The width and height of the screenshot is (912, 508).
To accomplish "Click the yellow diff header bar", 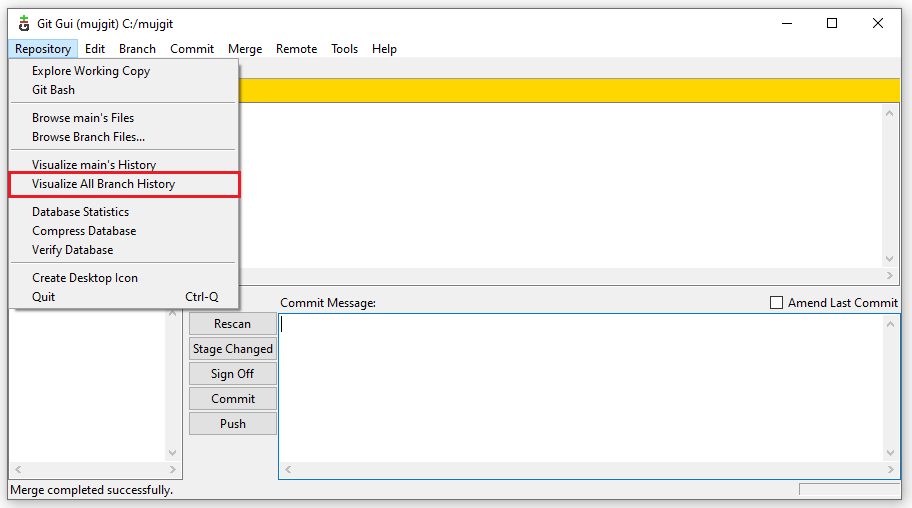I will click(569, 91).
